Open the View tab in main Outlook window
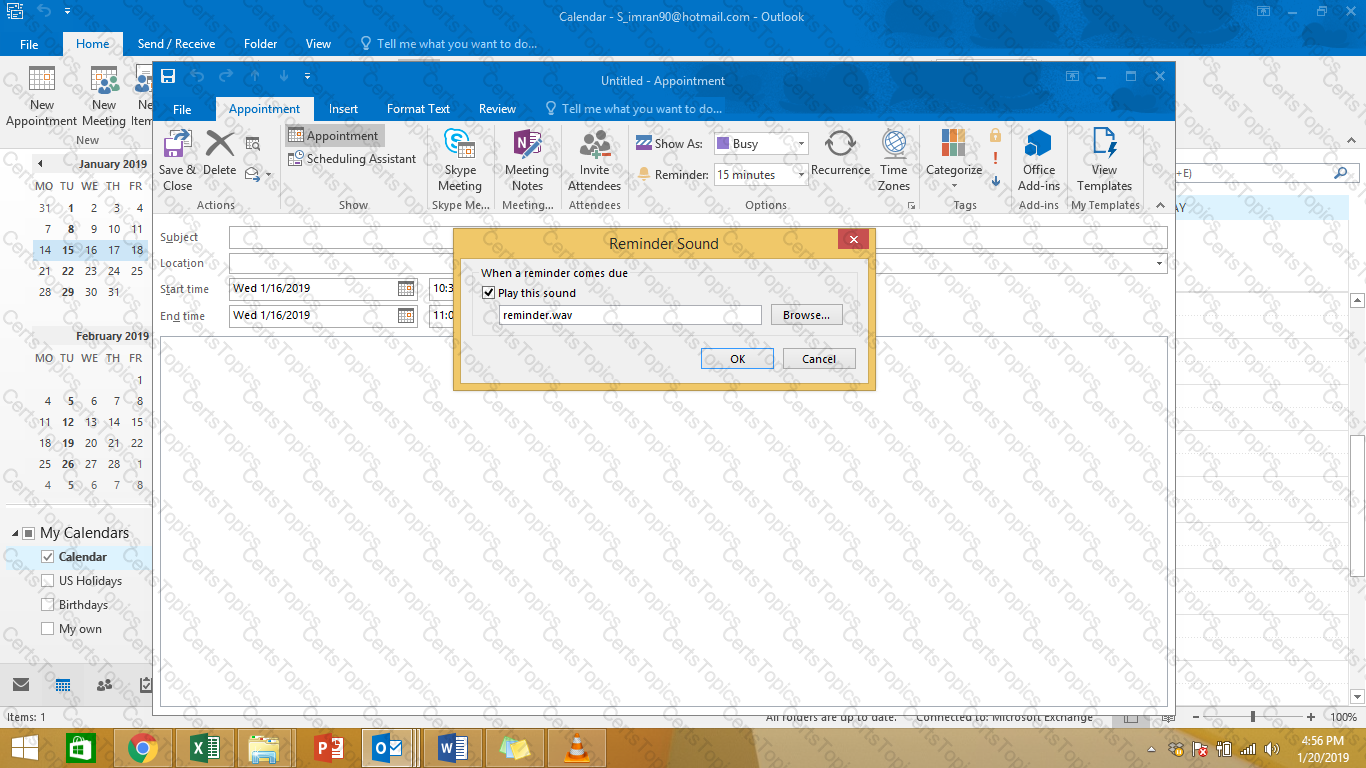The height and width of the screenshot is (768, 1366). pyautogui.click(x=318, y=44)
